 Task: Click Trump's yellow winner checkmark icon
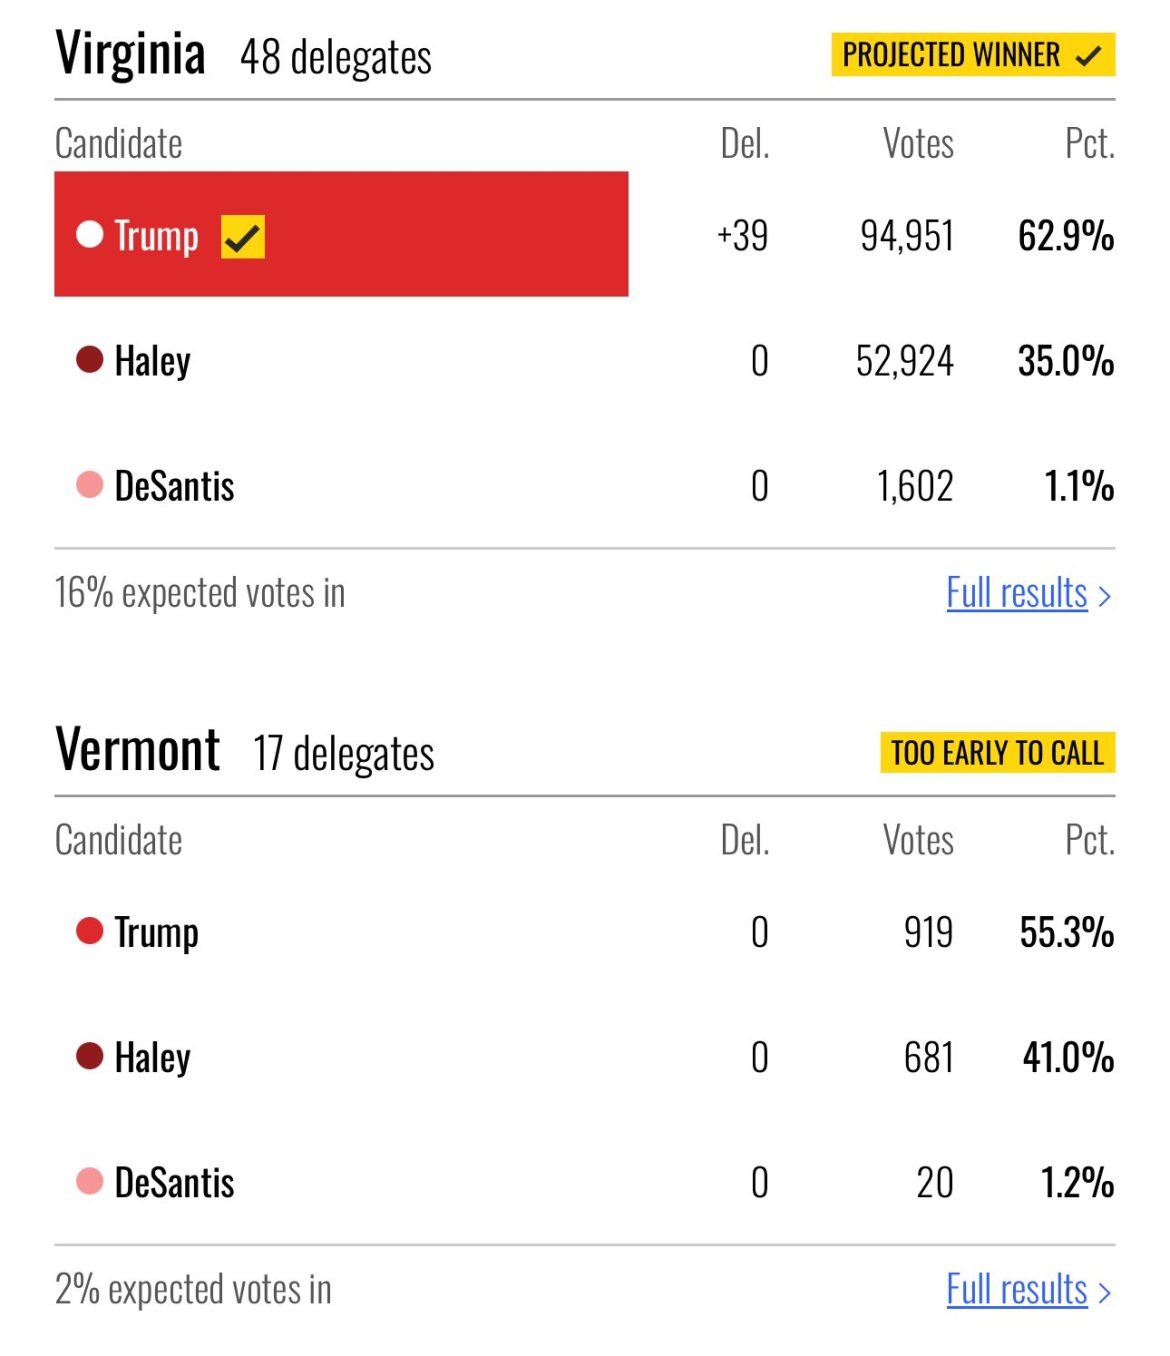click(x=243, y=237)
